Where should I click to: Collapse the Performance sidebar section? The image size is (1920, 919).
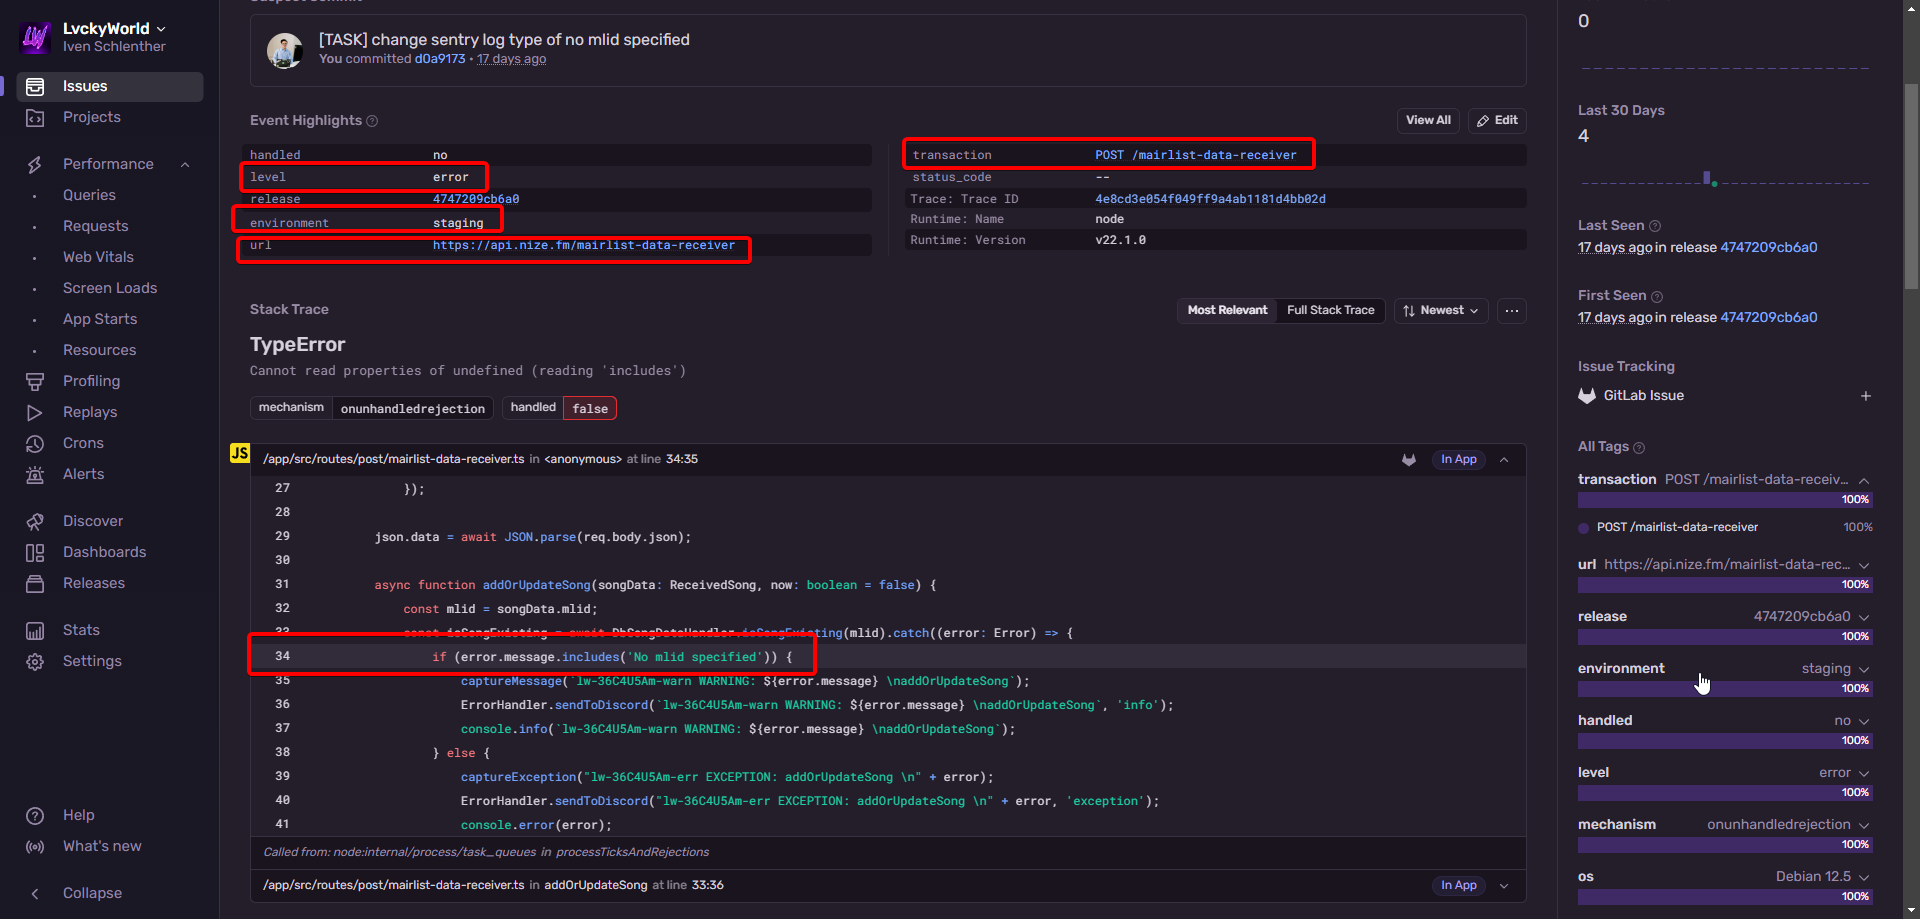coord(185,164)
